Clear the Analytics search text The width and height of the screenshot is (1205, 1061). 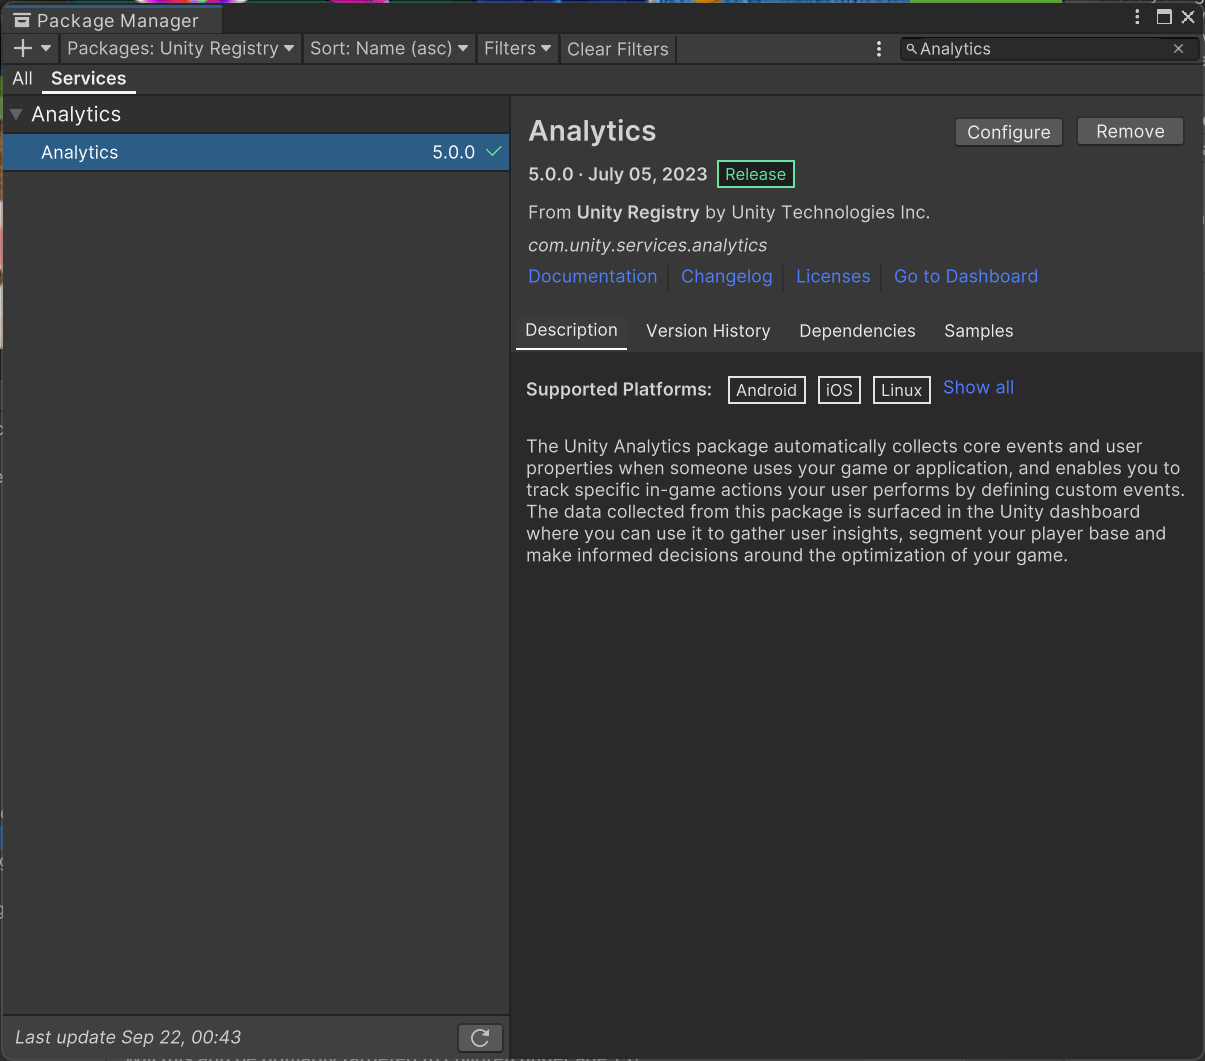click(x=1178, y=48)
